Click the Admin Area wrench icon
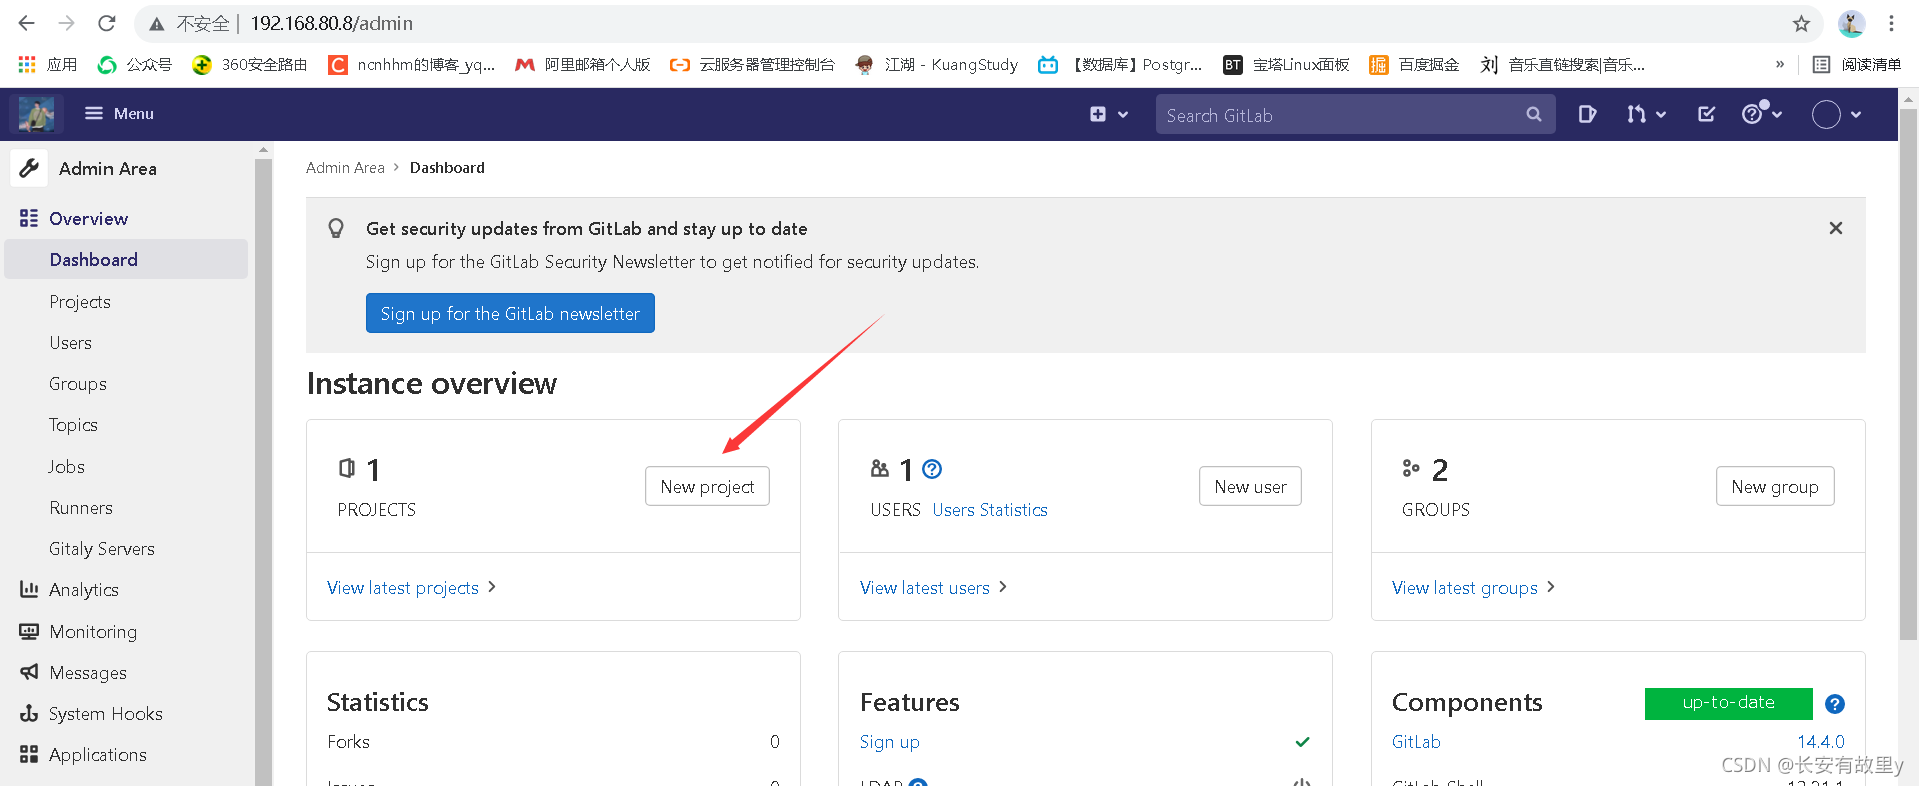1919x786 pixels. pyautogui.click(x=29, y=168)
